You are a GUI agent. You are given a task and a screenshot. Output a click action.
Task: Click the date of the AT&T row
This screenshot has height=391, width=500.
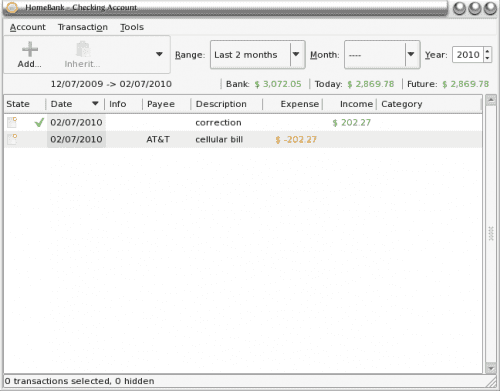pos(76,139)
